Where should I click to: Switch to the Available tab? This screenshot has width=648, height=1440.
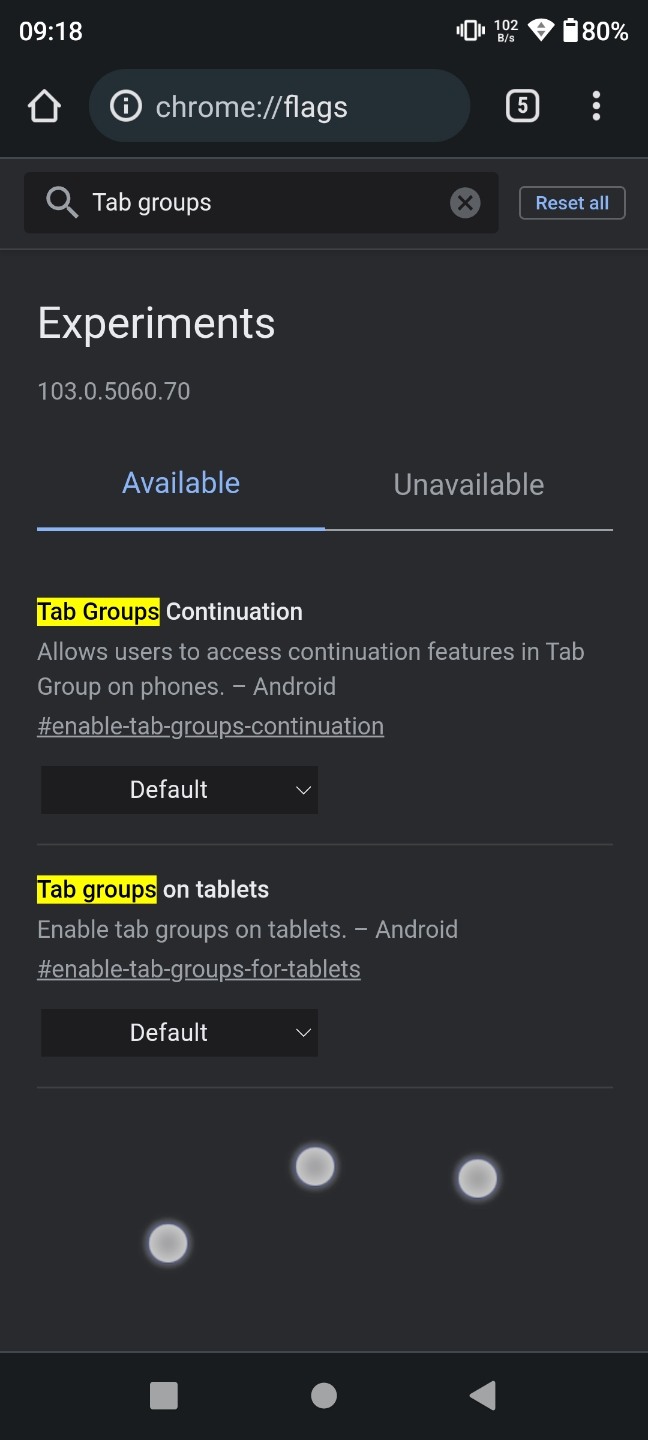point(181,484)
